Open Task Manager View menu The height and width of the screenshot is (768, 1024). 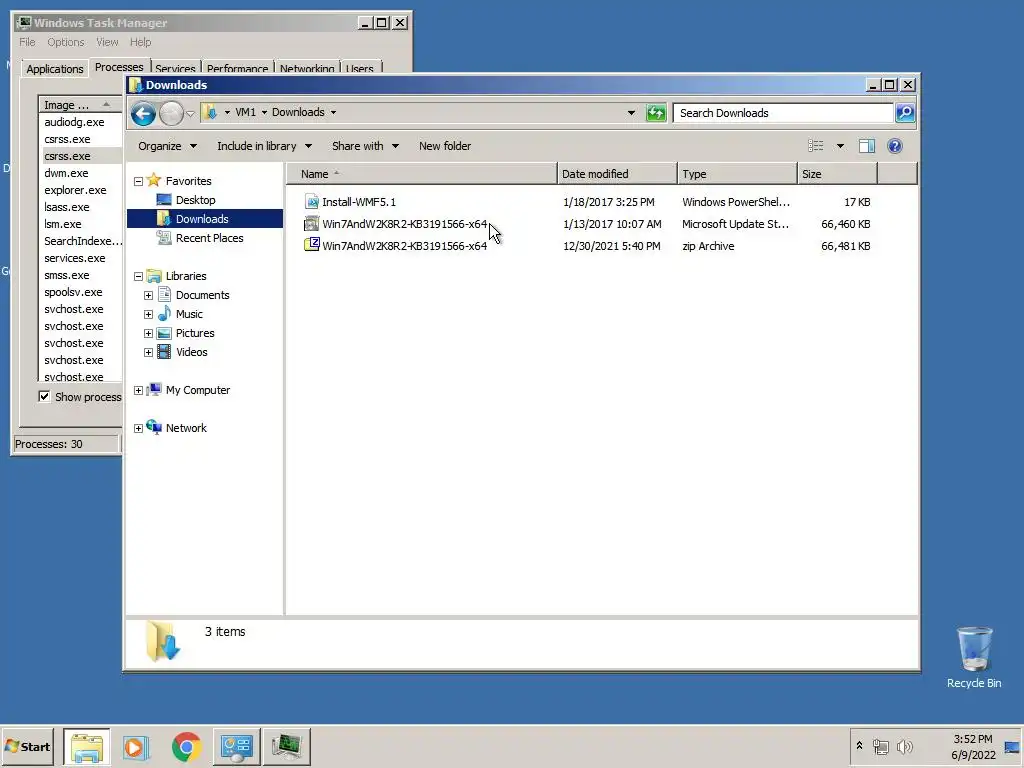pos(107,42)
